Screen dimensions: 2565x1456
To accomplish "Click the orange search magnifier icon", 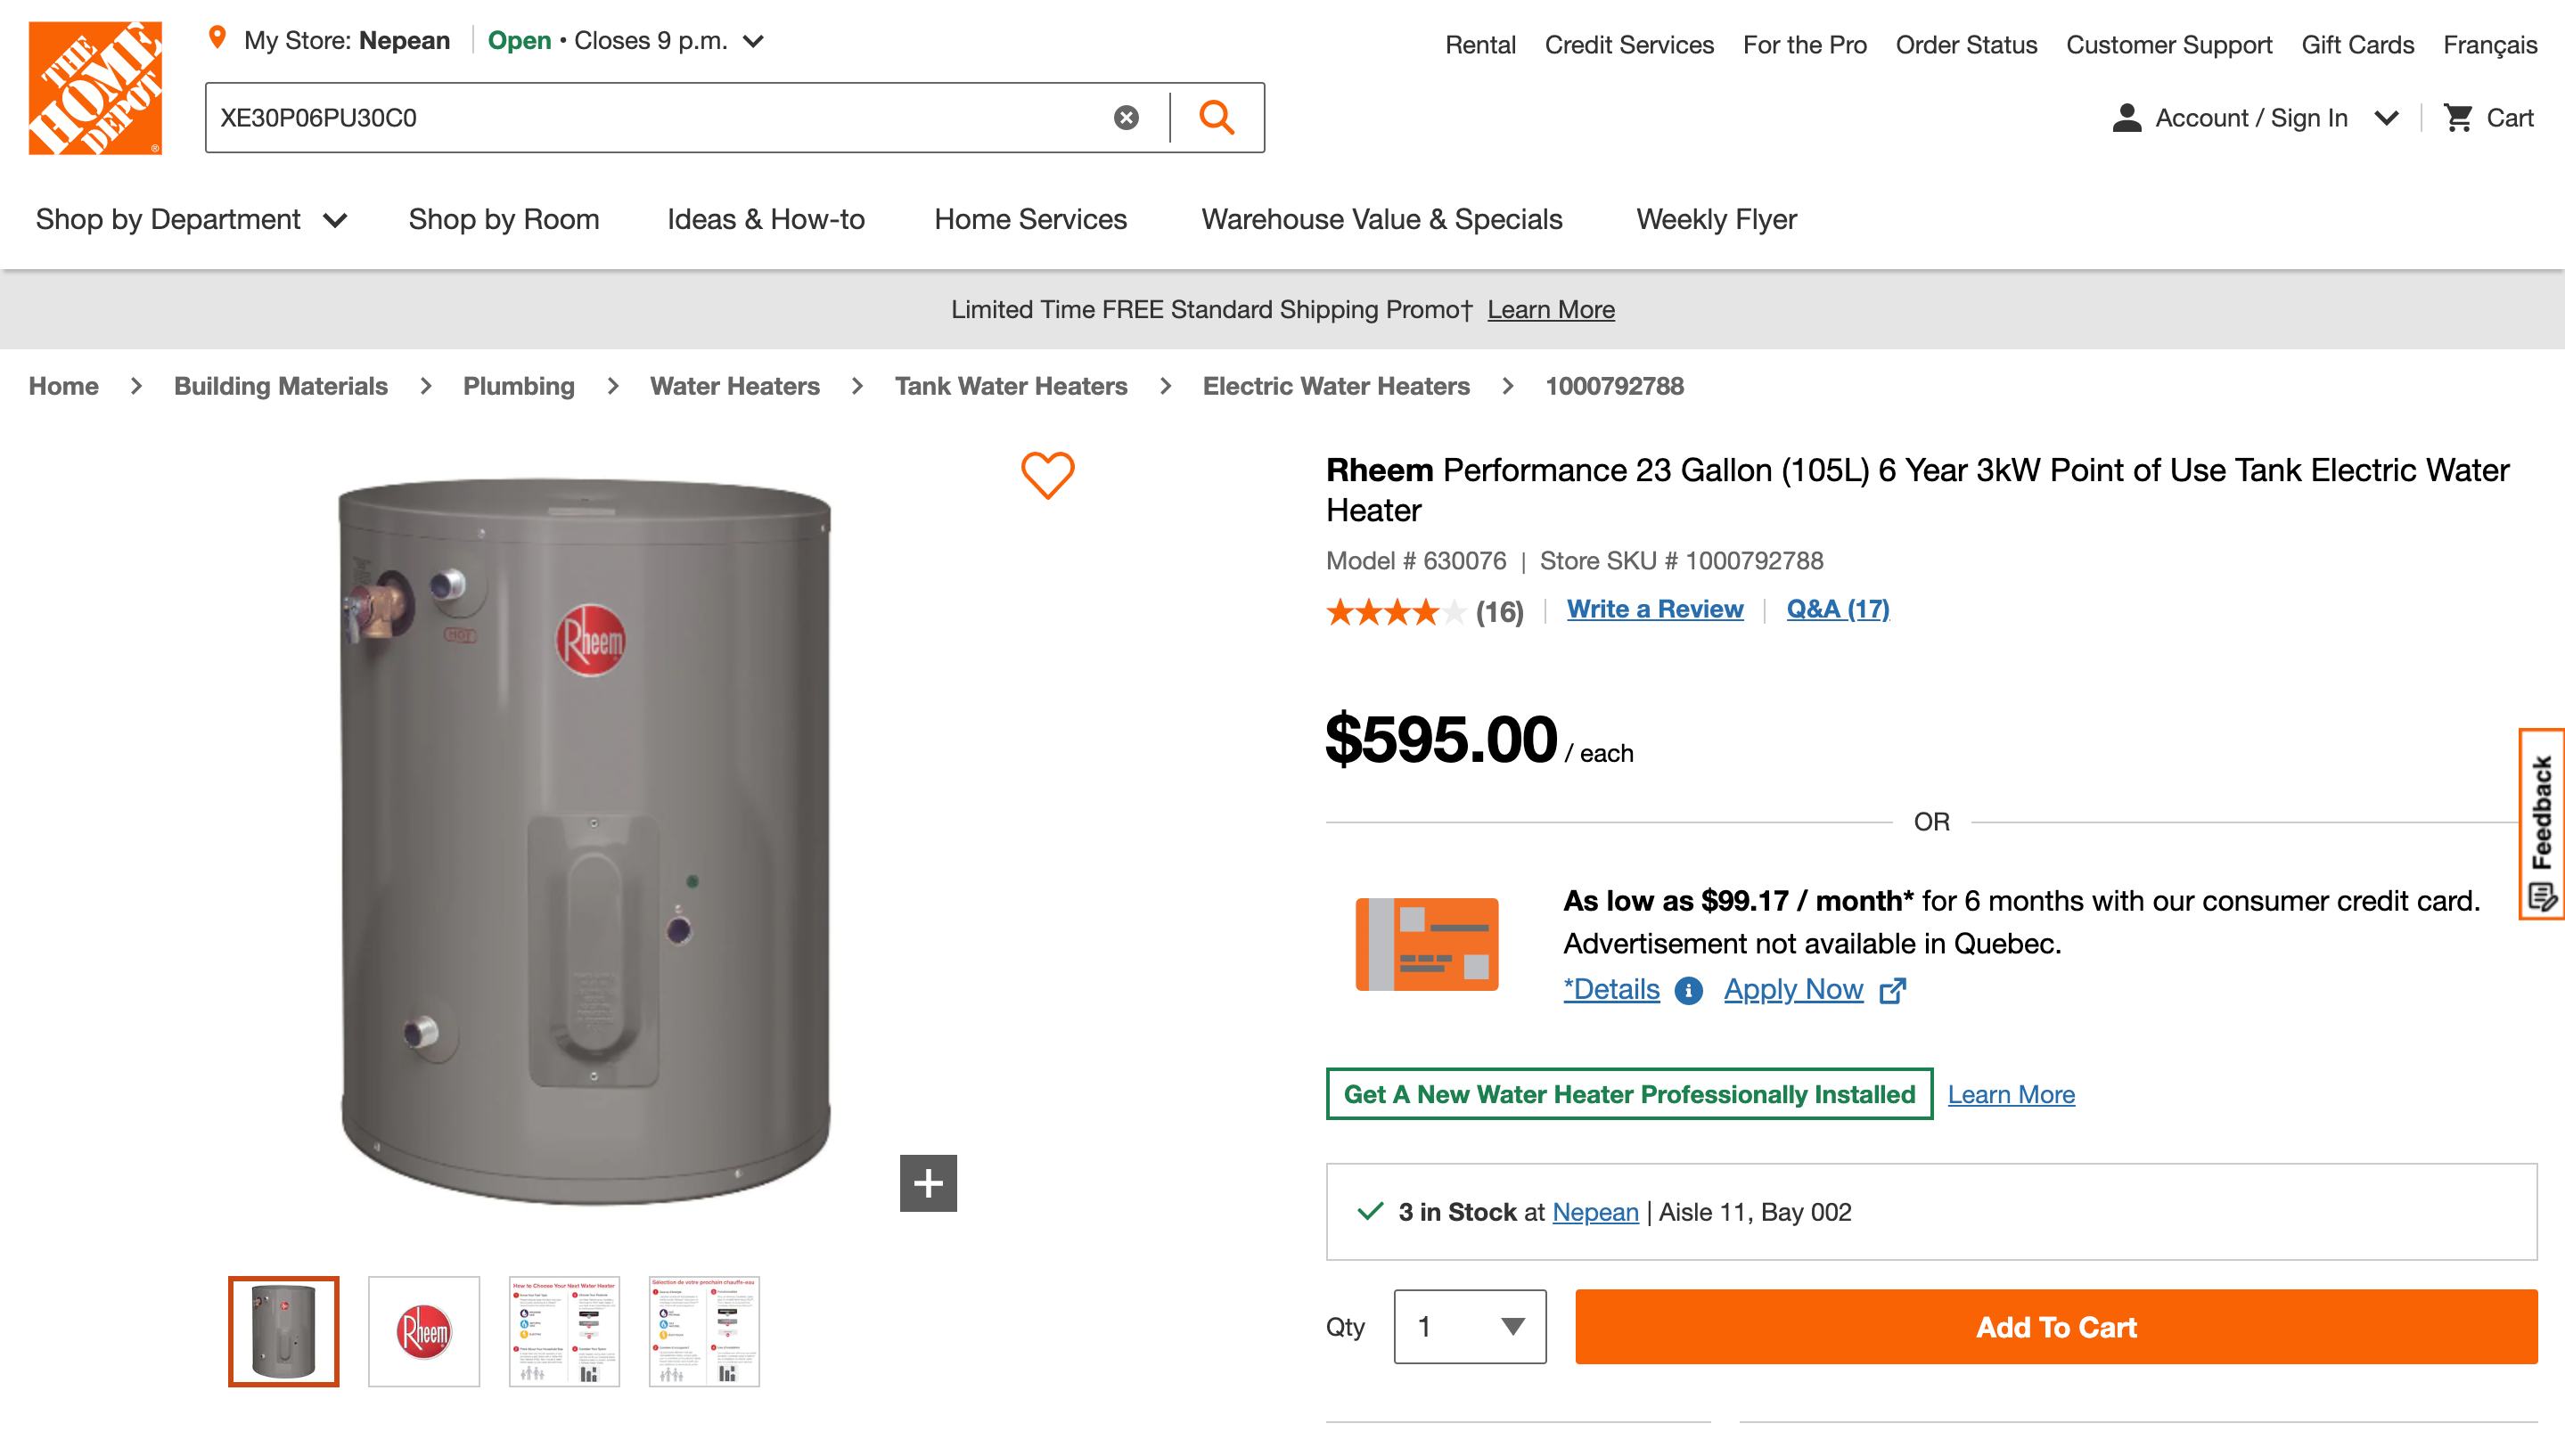I will (x=1216, y=118).
